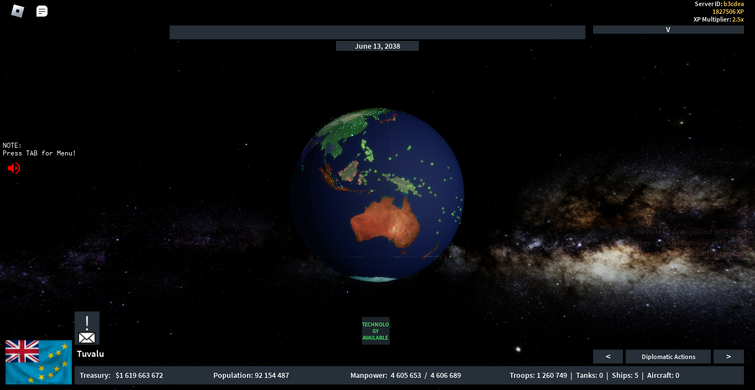
Task: Select Australia on the globe
Action: (x=385, y=222)
